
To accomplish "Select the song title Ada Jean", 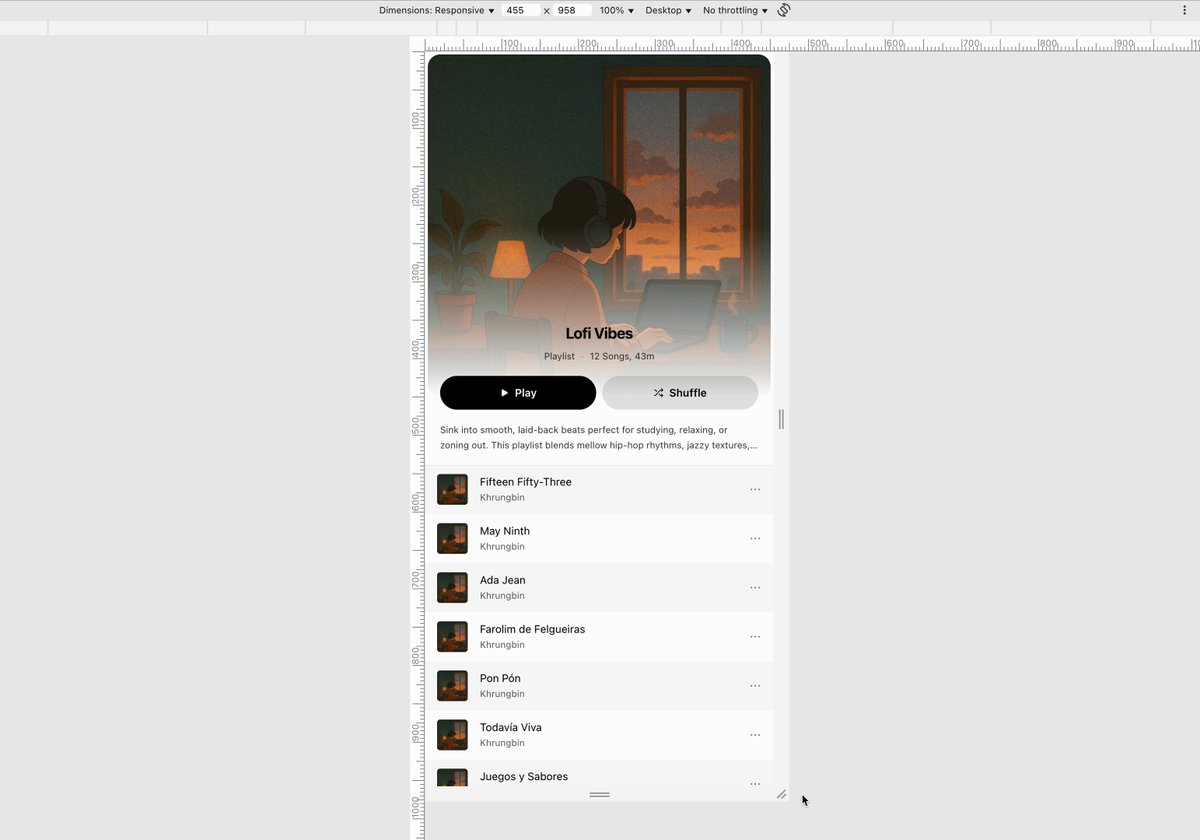I will [x=503, y=580].
